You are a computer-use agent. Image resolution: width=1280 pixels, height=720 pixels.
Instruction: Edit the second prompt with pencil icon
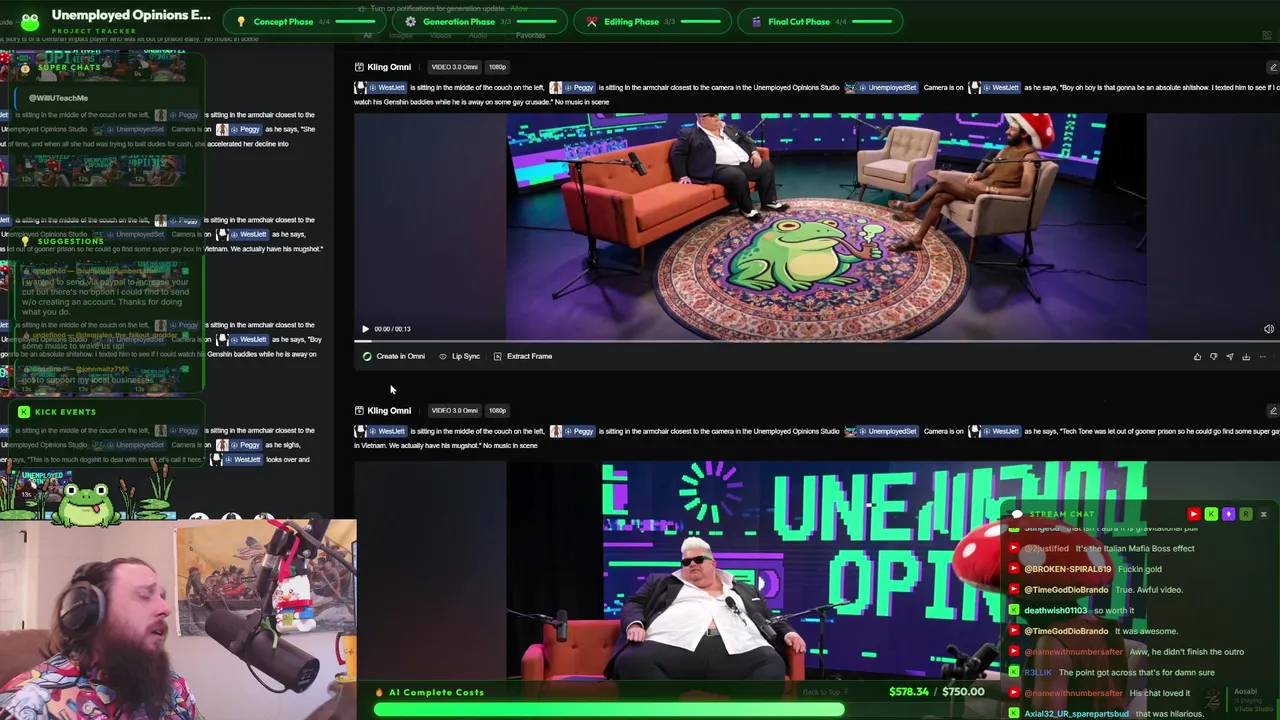pos(1272,410)
